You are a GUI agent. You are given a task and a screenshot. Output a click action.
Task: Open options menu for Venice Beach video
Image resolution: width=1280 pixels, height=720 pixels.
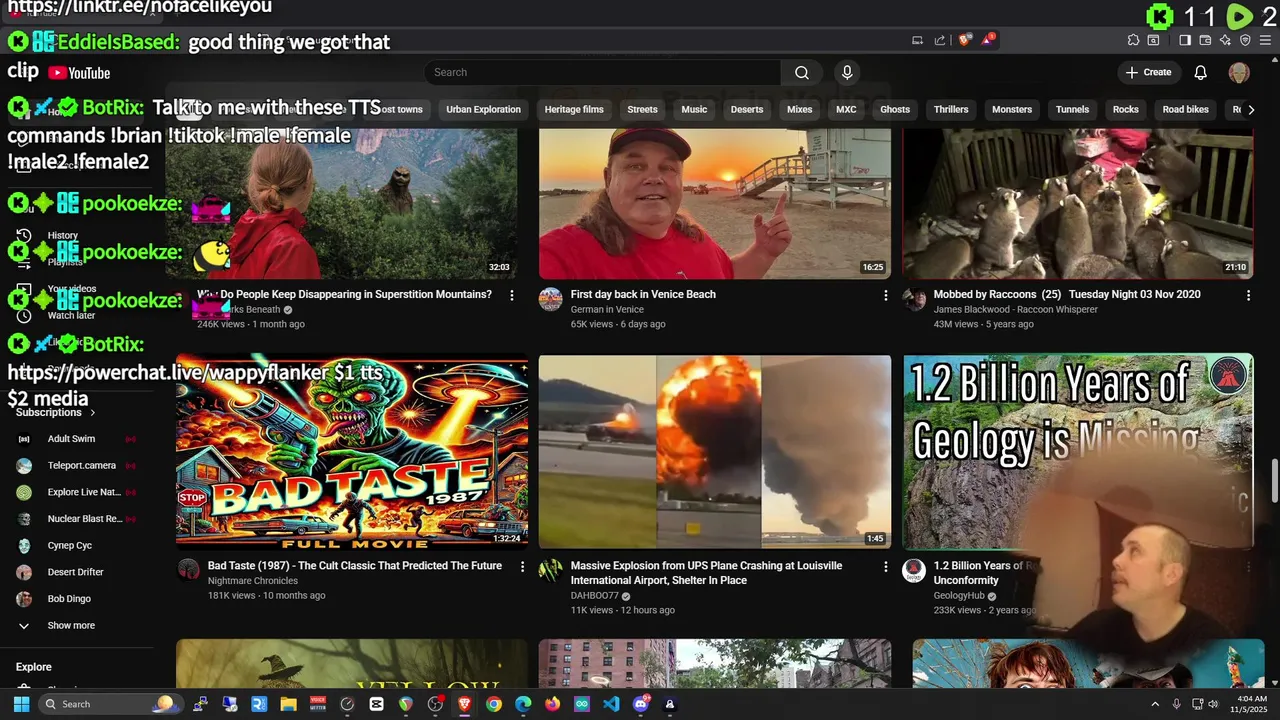coord(885,295)
